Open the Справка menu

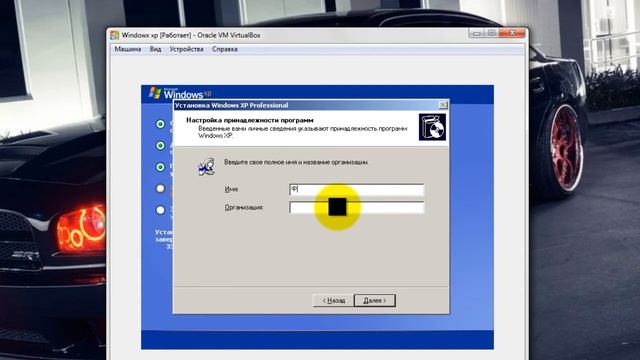[x=224, y=49]
